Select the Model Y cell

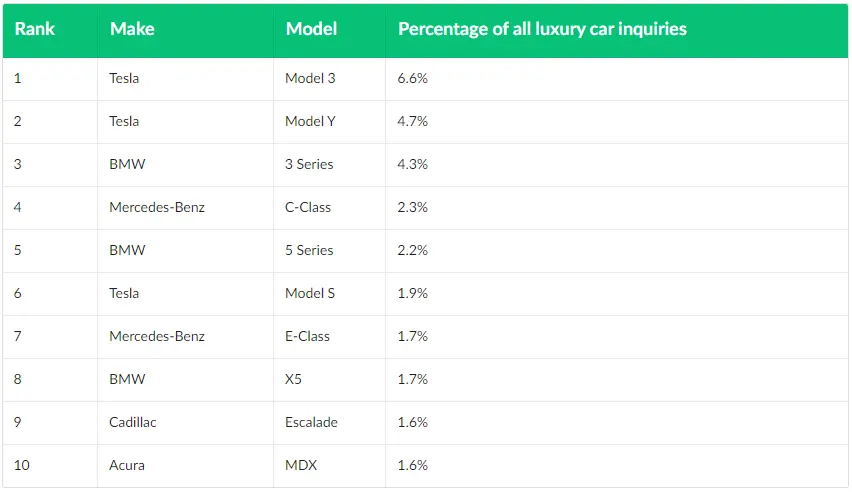[311, 121]
